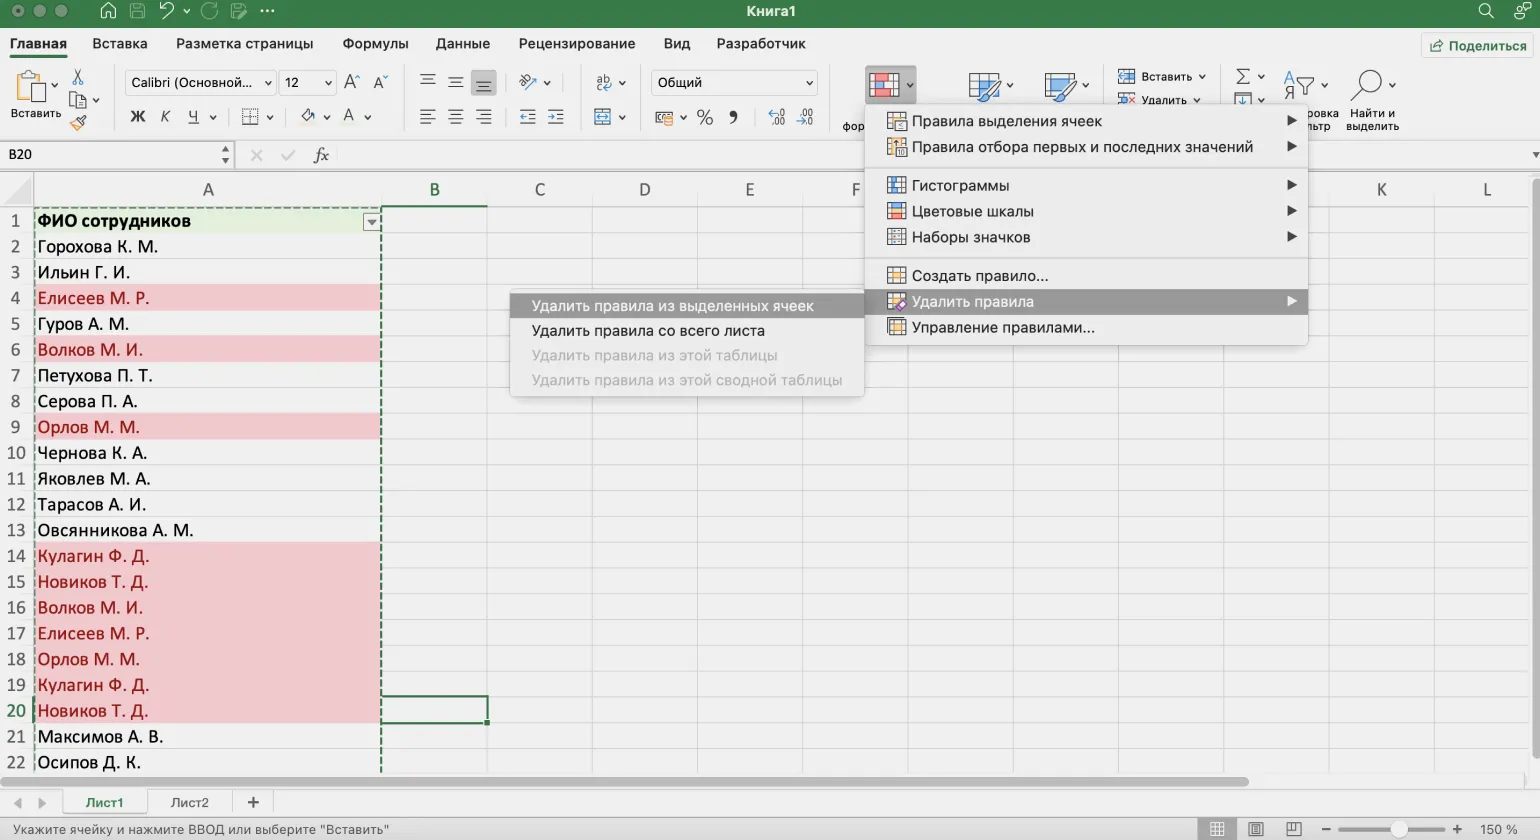
Task: Toggle italic formatting (К)
Action: tap(165, 117)
